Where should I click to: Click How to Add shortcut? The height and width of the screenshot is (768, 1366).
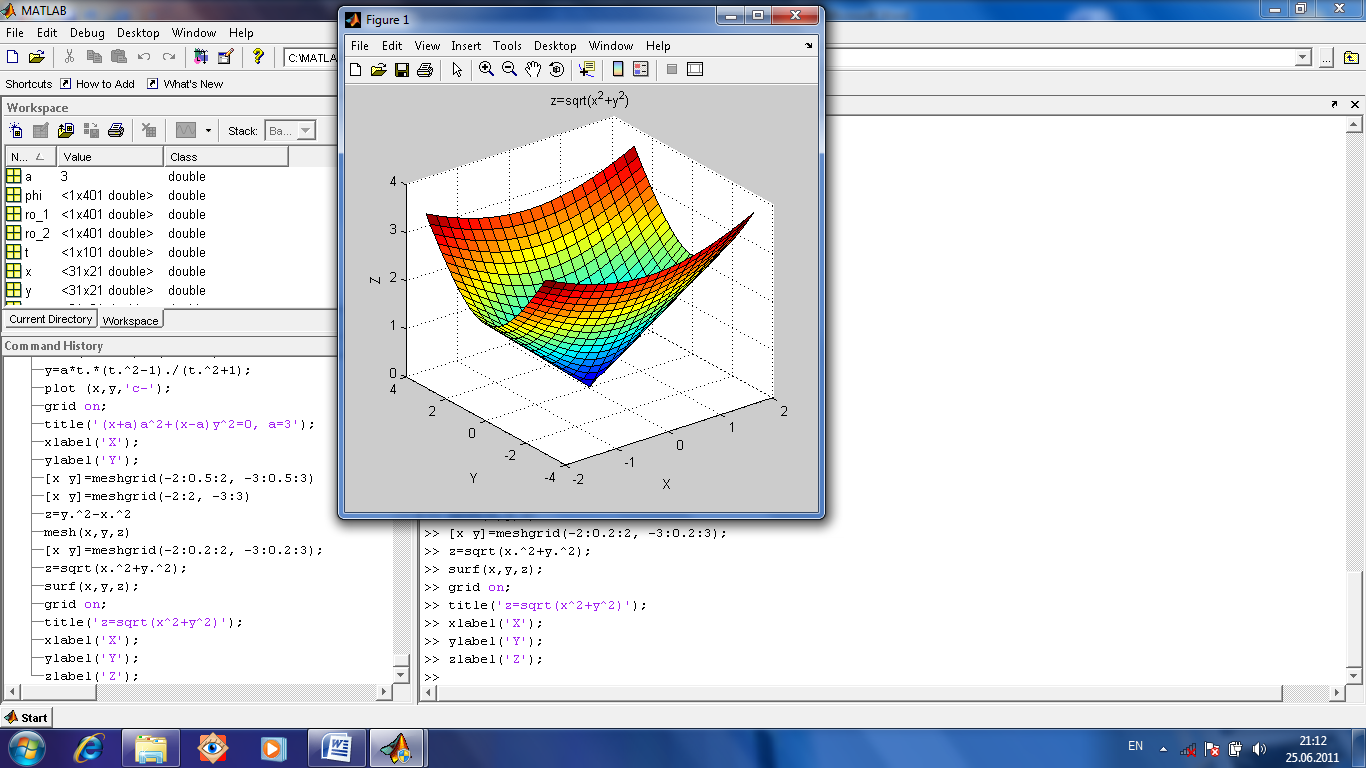pos(97,84)
